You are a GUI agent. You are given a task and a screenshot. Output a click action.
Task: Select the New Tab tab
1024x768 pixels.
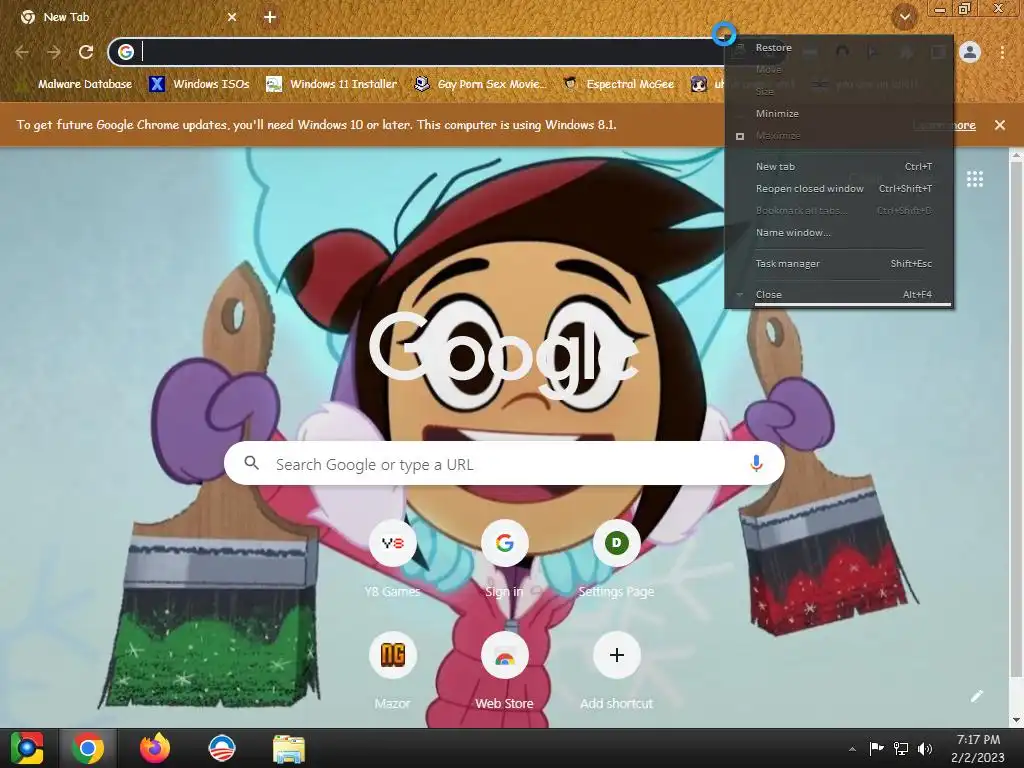coord(127,18)
